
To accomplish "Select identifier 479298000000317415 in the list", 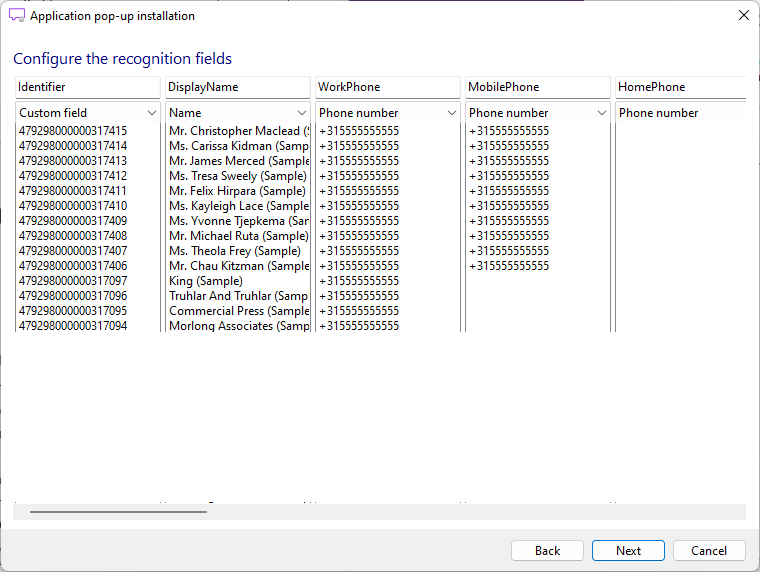I will click(x=73, y=131).
